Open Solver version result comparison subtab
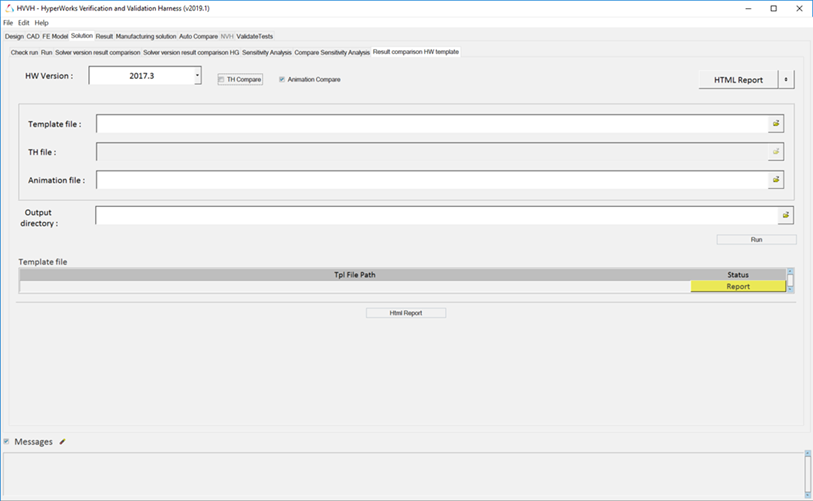Image resolution: width=813 pixels, height=501 pixels. pos(97,52)
